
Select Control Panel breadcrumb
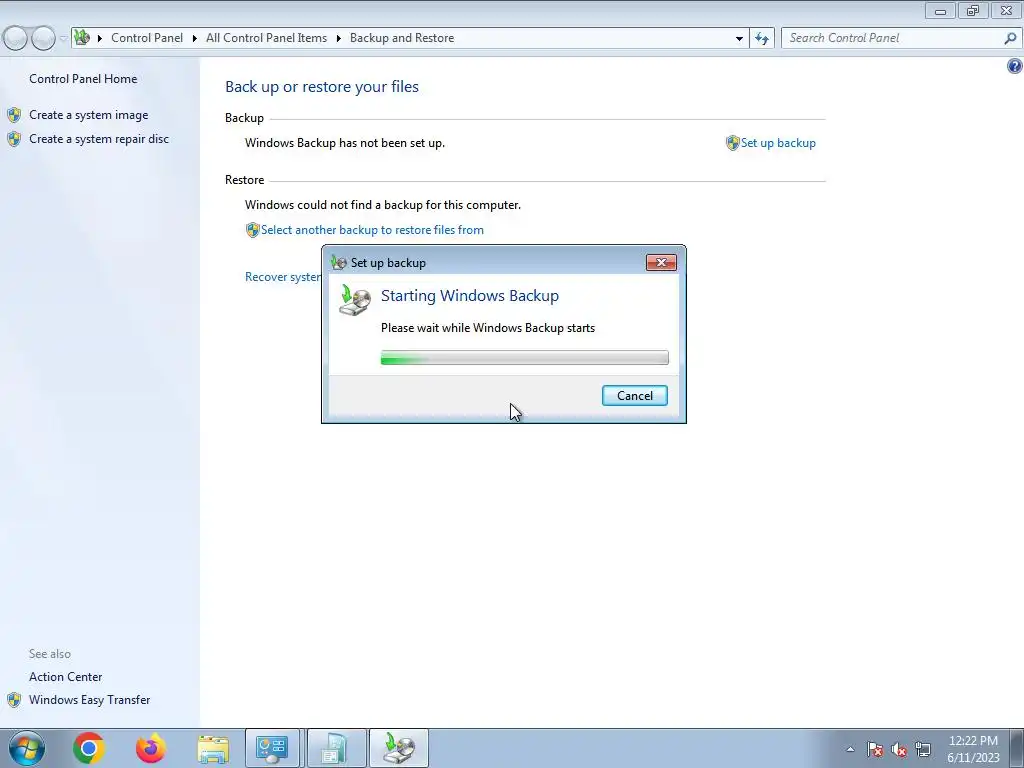click(147, 38)
